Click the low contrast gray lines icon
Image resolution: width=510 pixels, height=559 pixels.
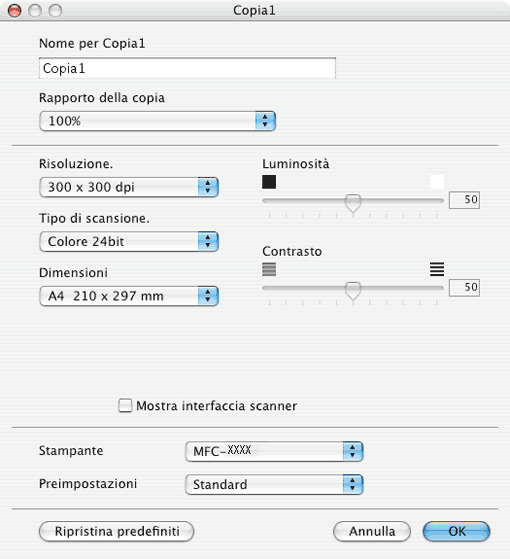[x=269, y=269]
